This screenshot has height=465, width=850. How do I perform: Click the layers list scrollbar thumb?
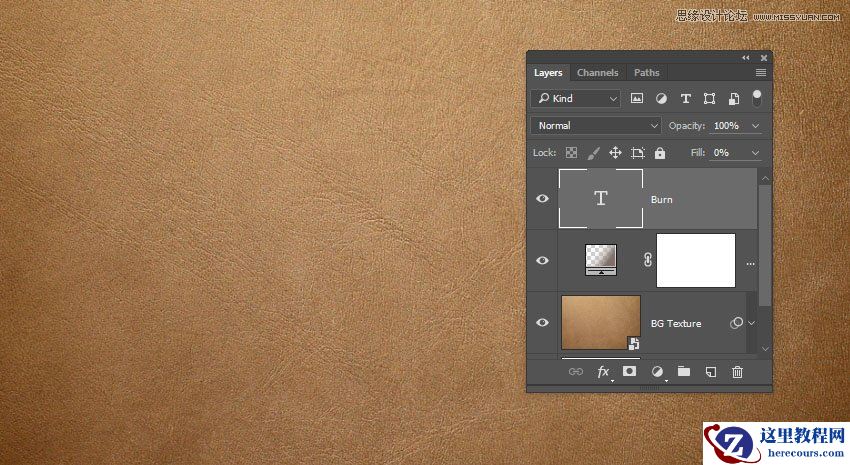coord(765,246)
